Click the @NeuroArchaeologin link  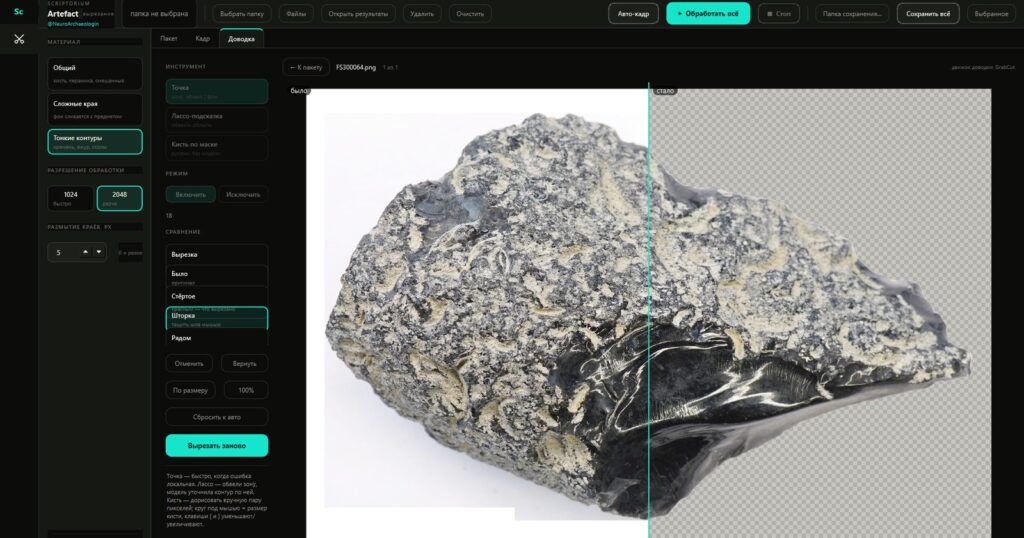click(x=73, y=24)
